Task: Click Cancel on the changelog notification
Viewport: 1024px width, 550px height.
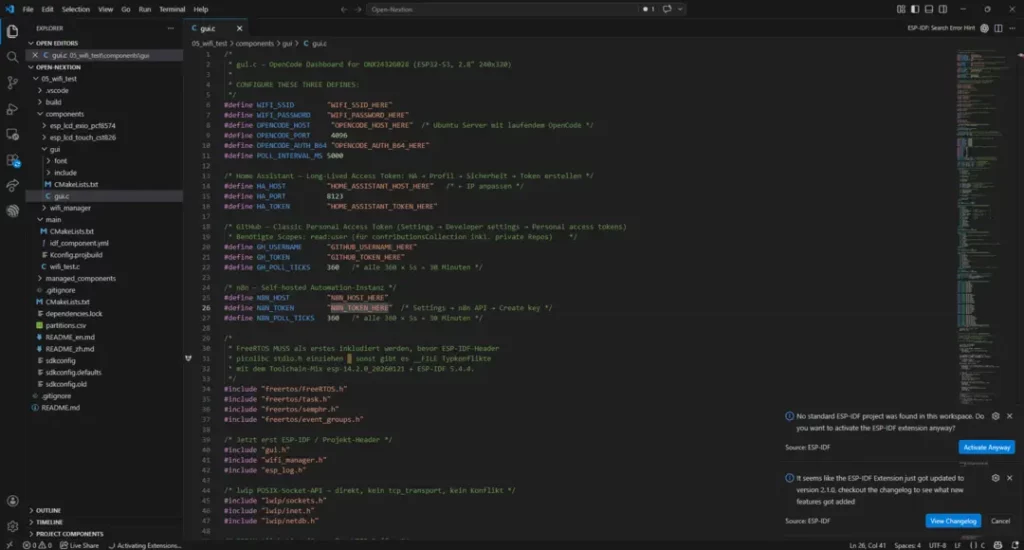Action: click(1000, 521)
